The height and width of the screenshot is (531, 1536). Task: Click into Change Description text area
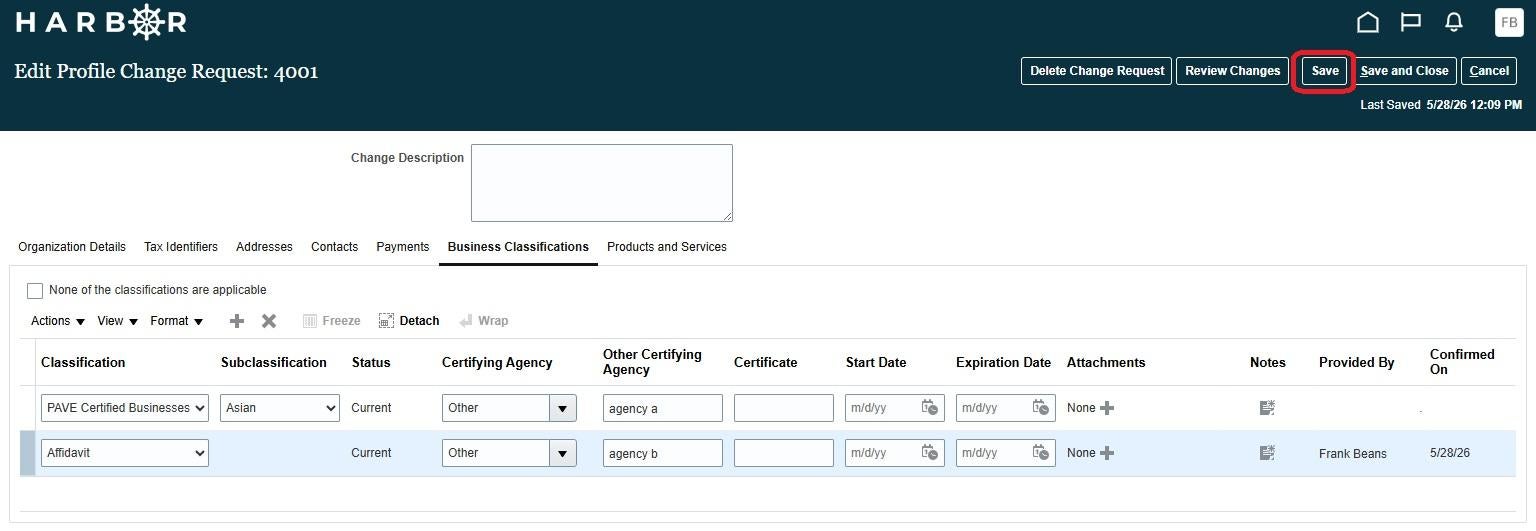(x=602, y=183)
